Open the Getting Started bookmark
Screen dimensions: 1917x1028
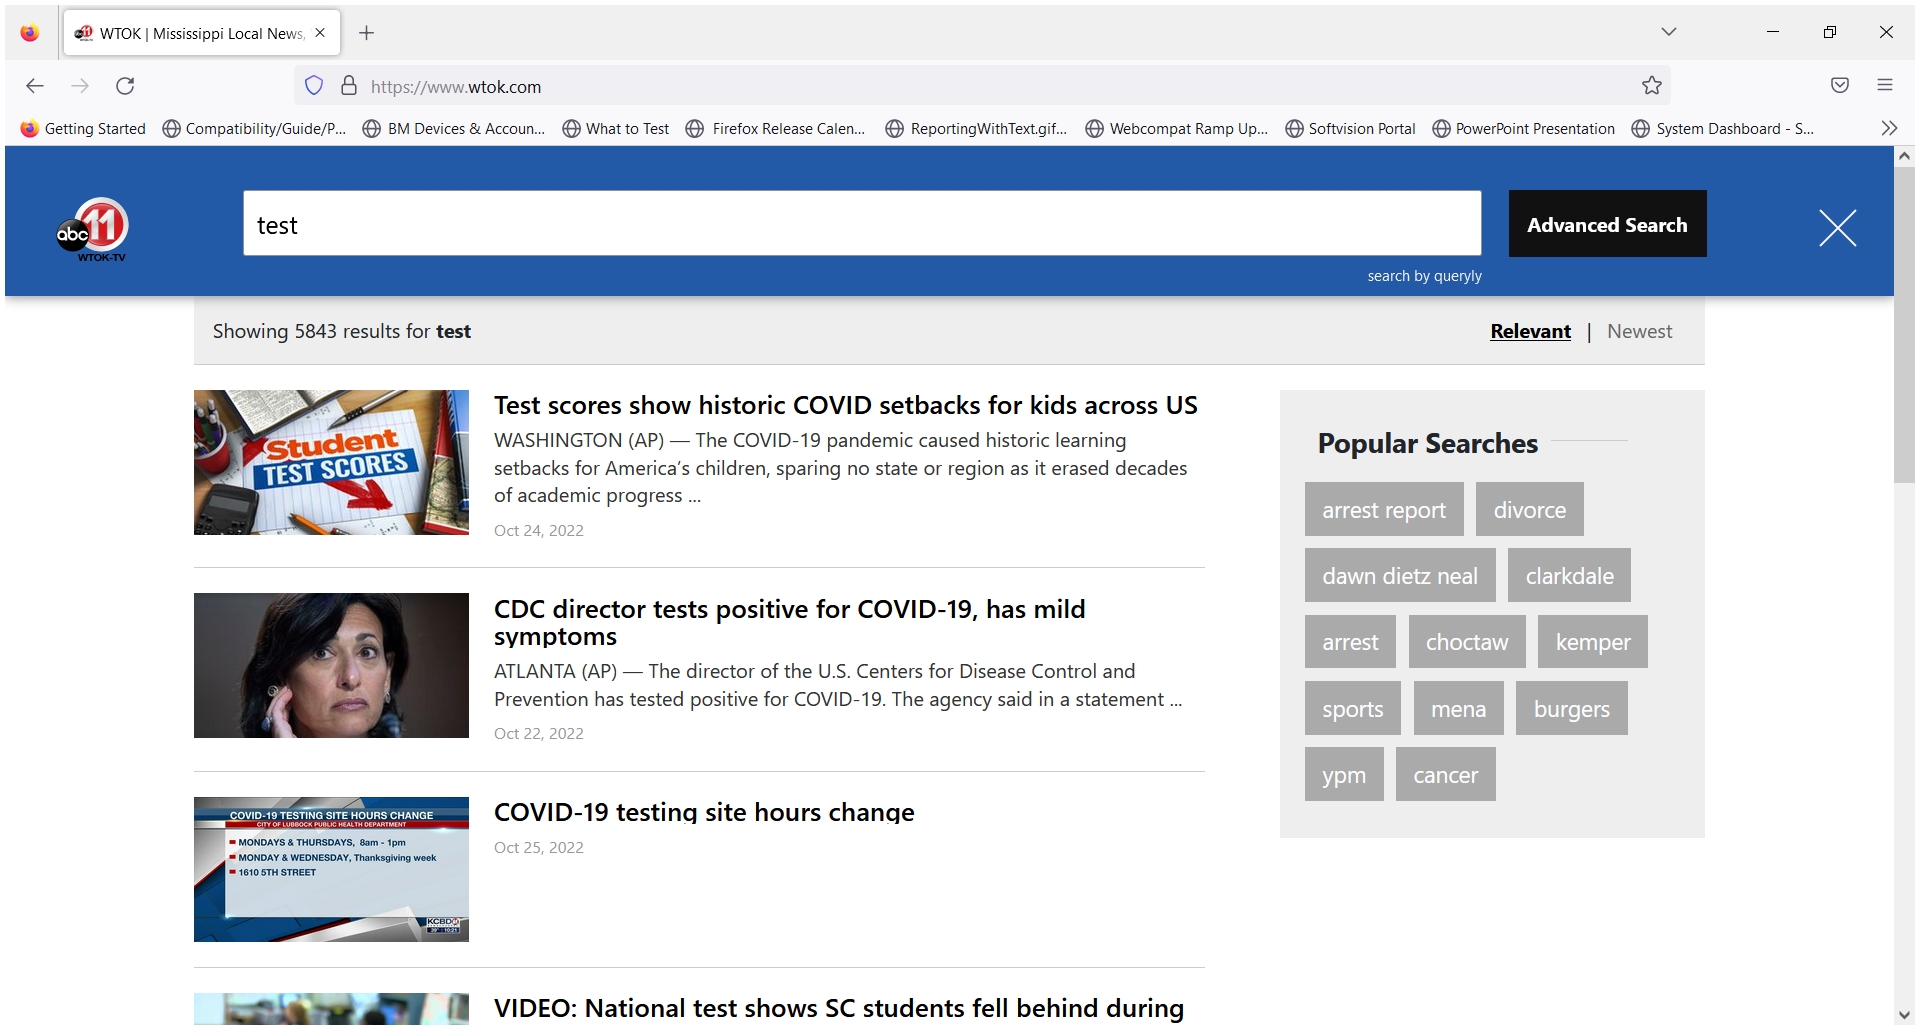[82, 128]
